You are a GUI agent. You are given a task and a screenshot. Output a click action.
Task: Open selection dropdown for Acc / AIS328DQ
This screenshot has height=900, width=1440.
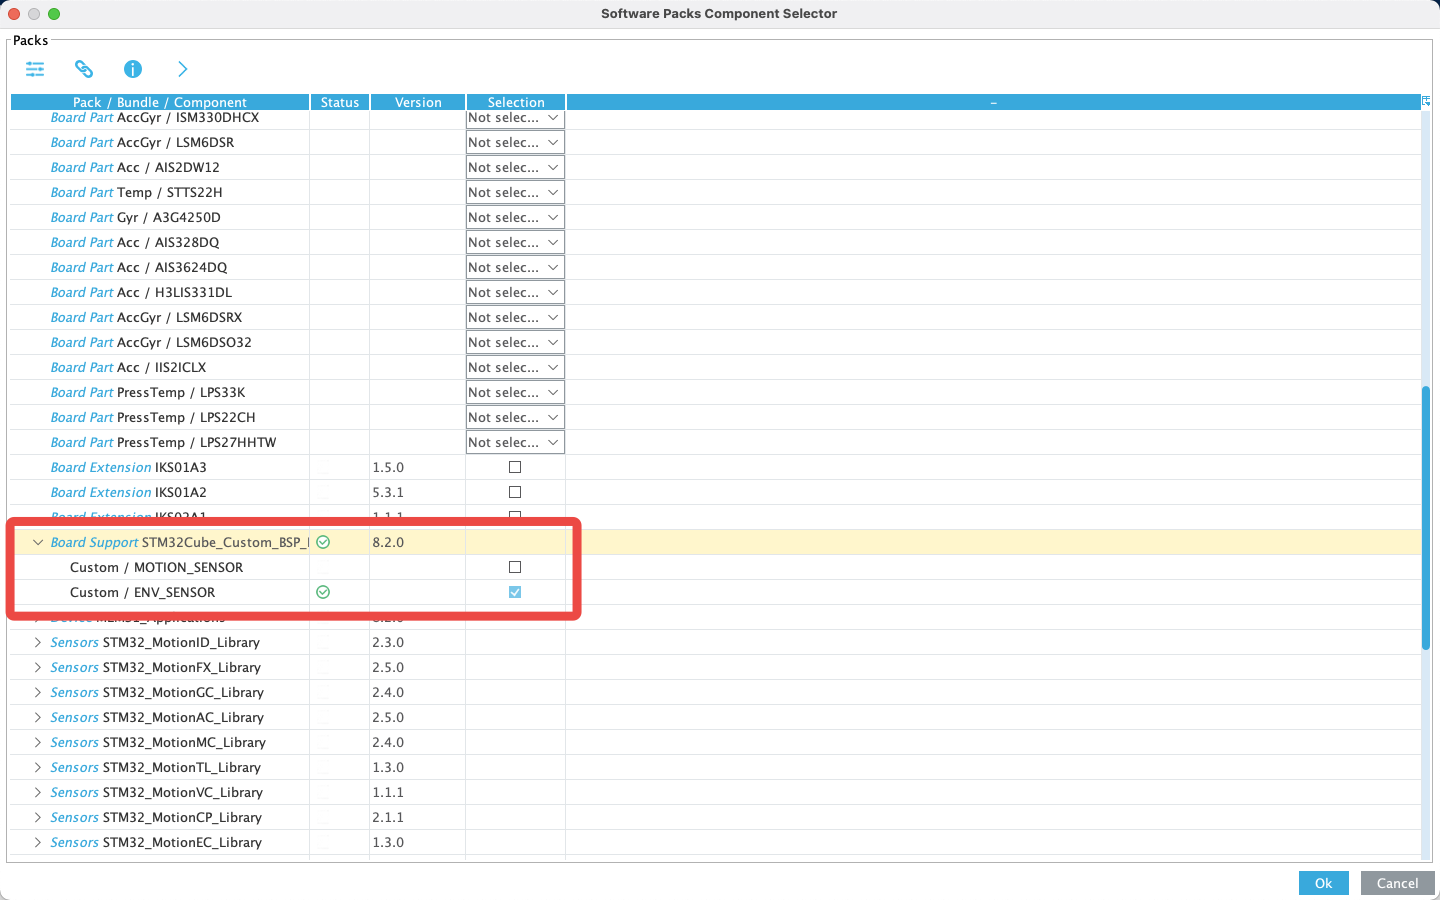click(x=515, y=242)
